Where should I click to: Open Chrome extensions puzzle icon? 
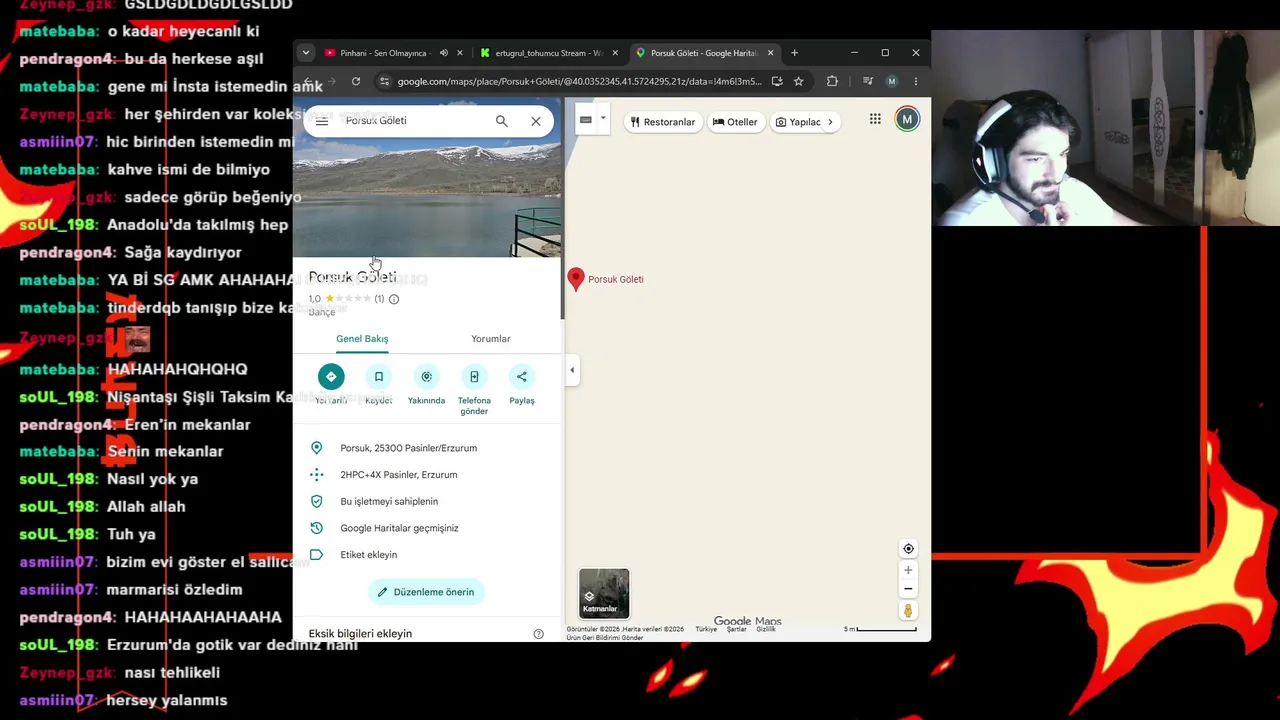pyautogui.click(x=832, y=82)
